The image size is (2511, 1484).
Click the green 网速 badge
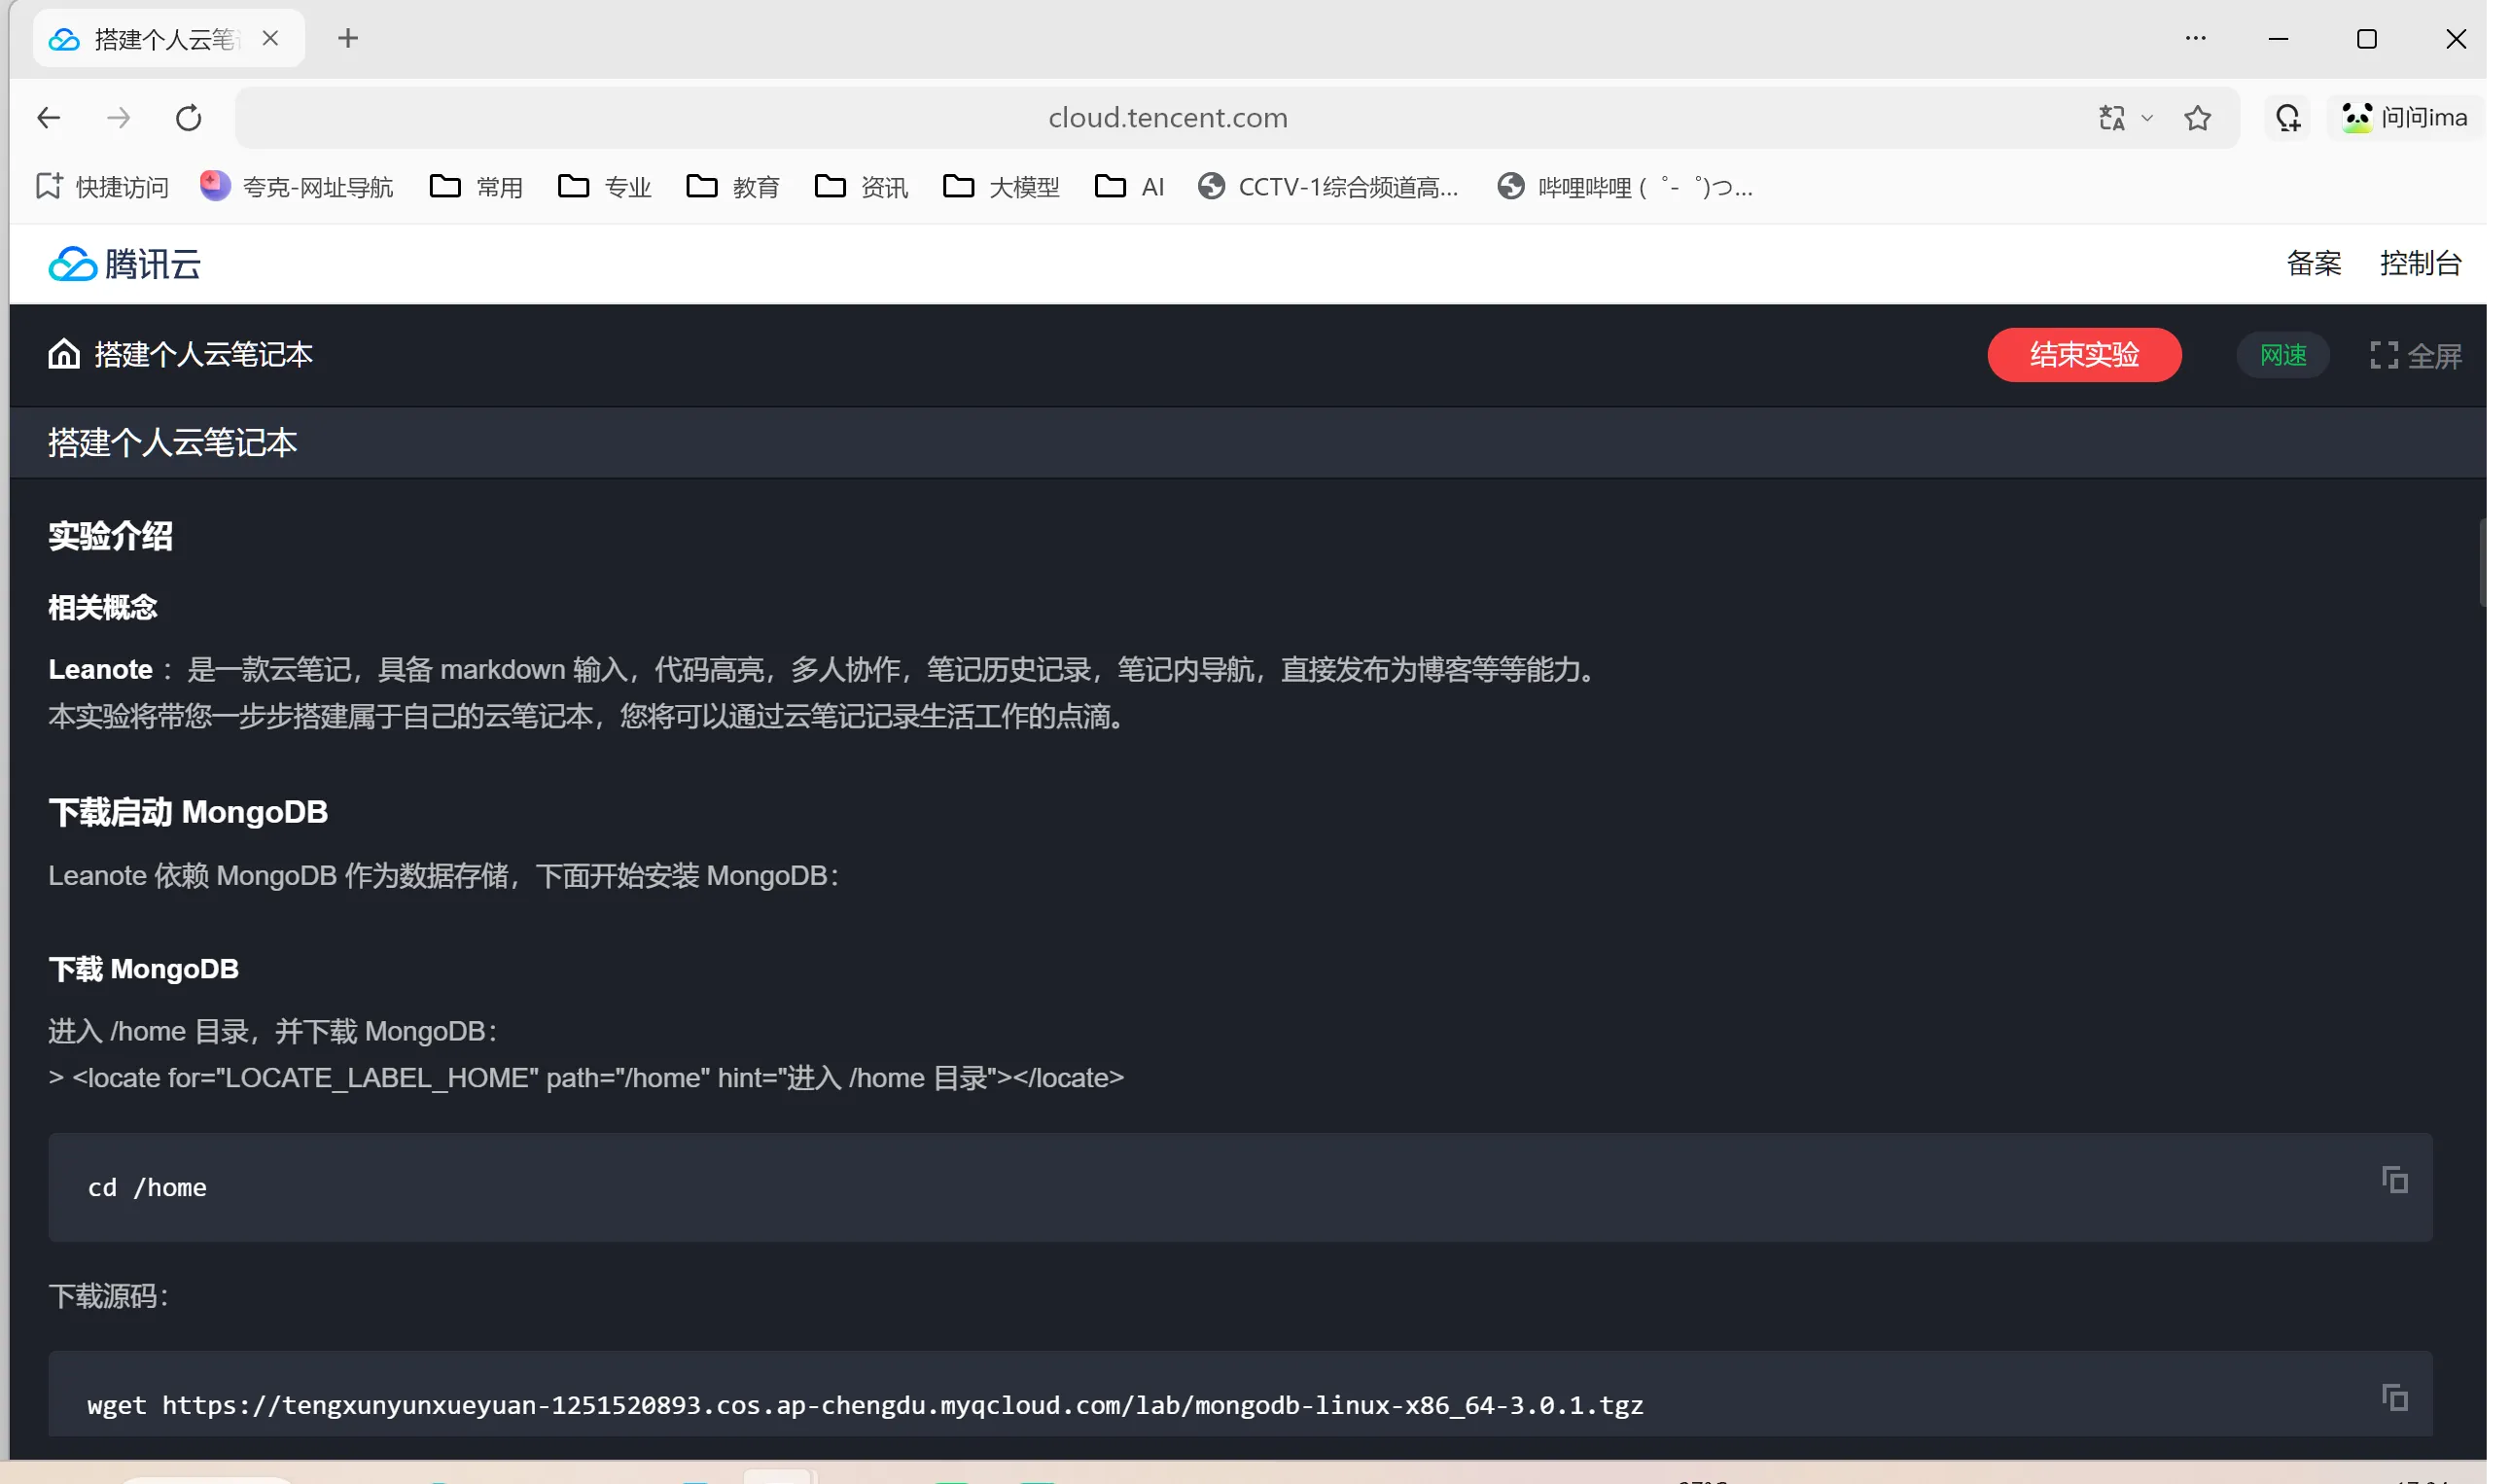pos(2283,355)
